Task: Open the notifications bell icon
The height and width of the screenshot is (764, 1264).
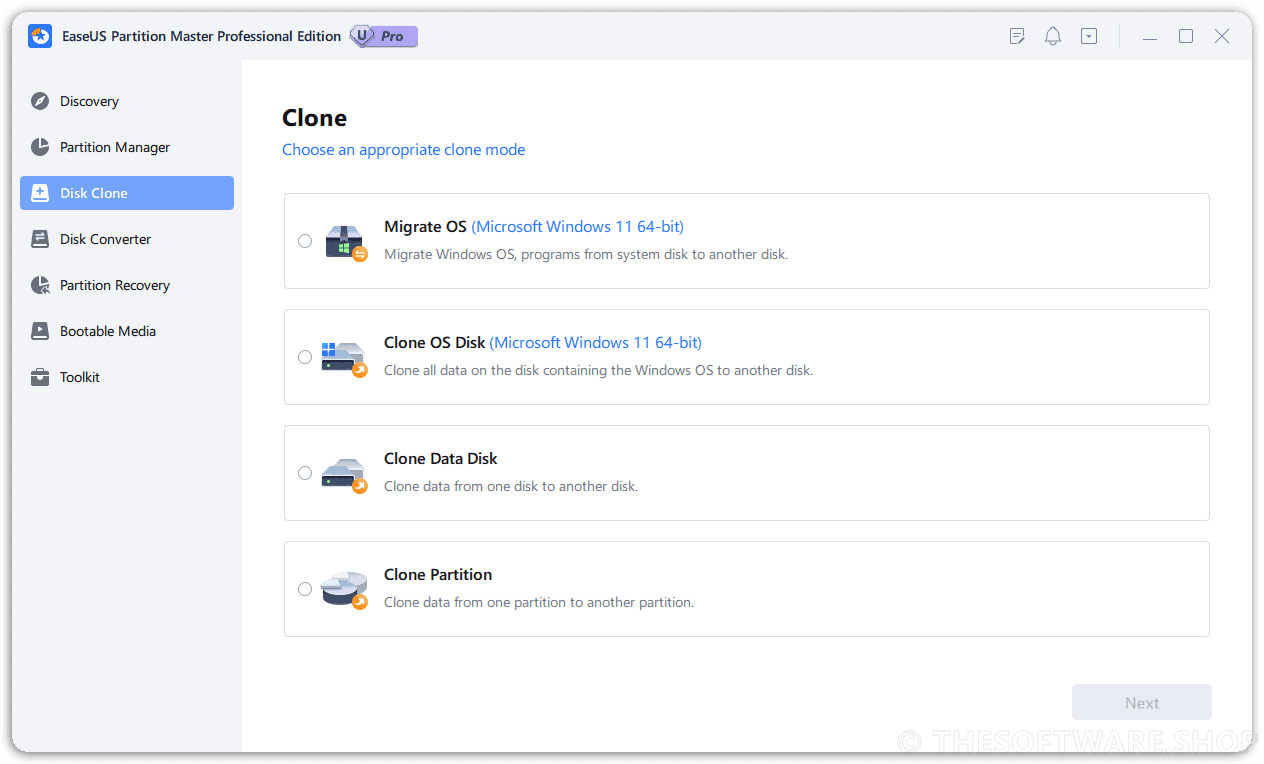Action: 1053,36
